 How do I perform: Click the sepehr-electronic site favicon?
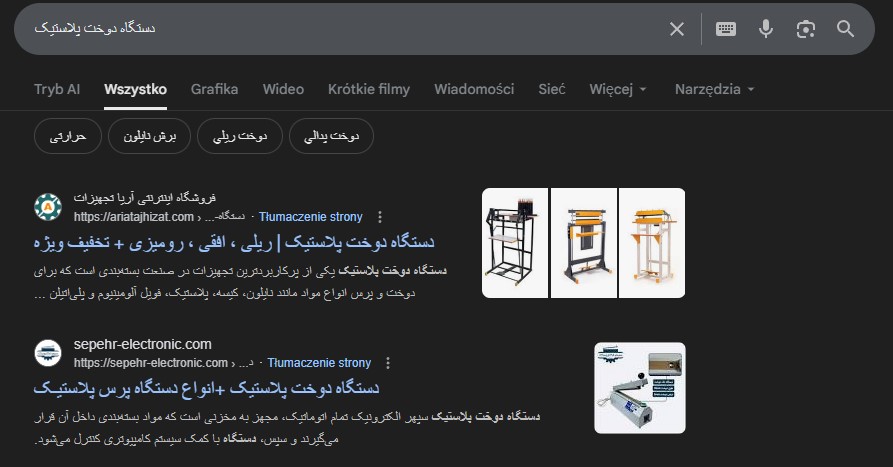click(x=48, y=353)
